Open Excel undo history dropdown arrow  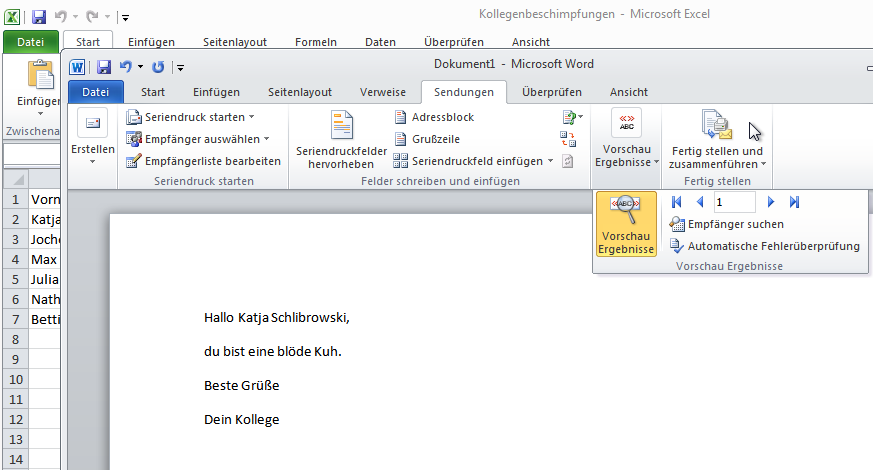(75, 17)
